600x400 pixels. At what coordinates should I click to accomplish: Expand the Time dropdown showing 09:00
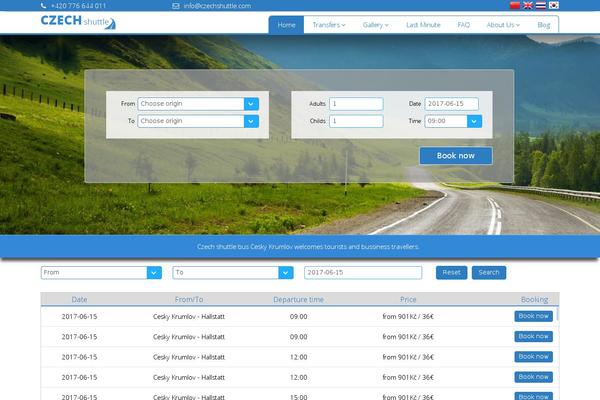click(x=453, y=121)
